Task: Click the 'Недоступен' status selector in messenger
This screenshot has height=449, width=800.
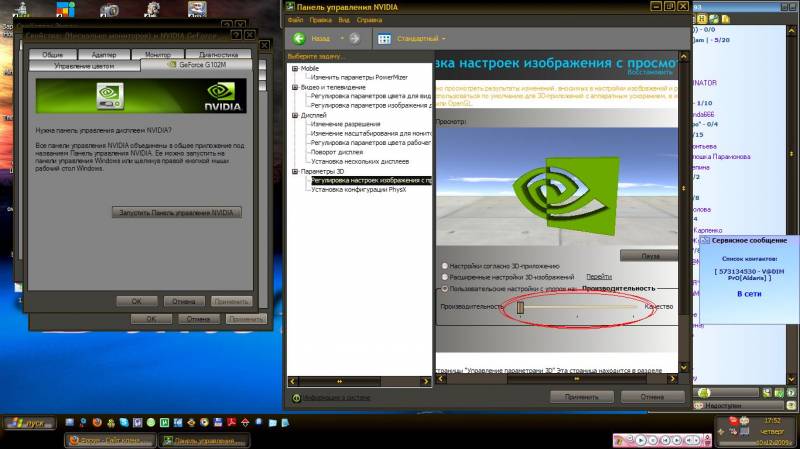Action: pos(739,406)
